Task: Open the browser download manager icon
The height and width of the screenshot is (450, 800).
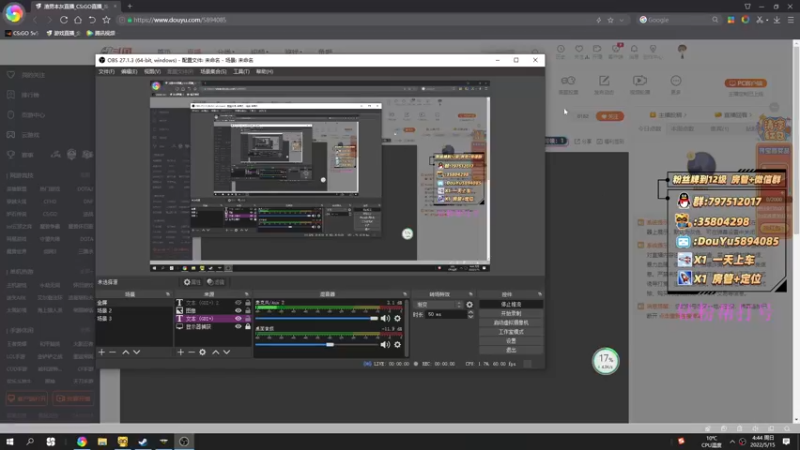Action: [777, 20]
